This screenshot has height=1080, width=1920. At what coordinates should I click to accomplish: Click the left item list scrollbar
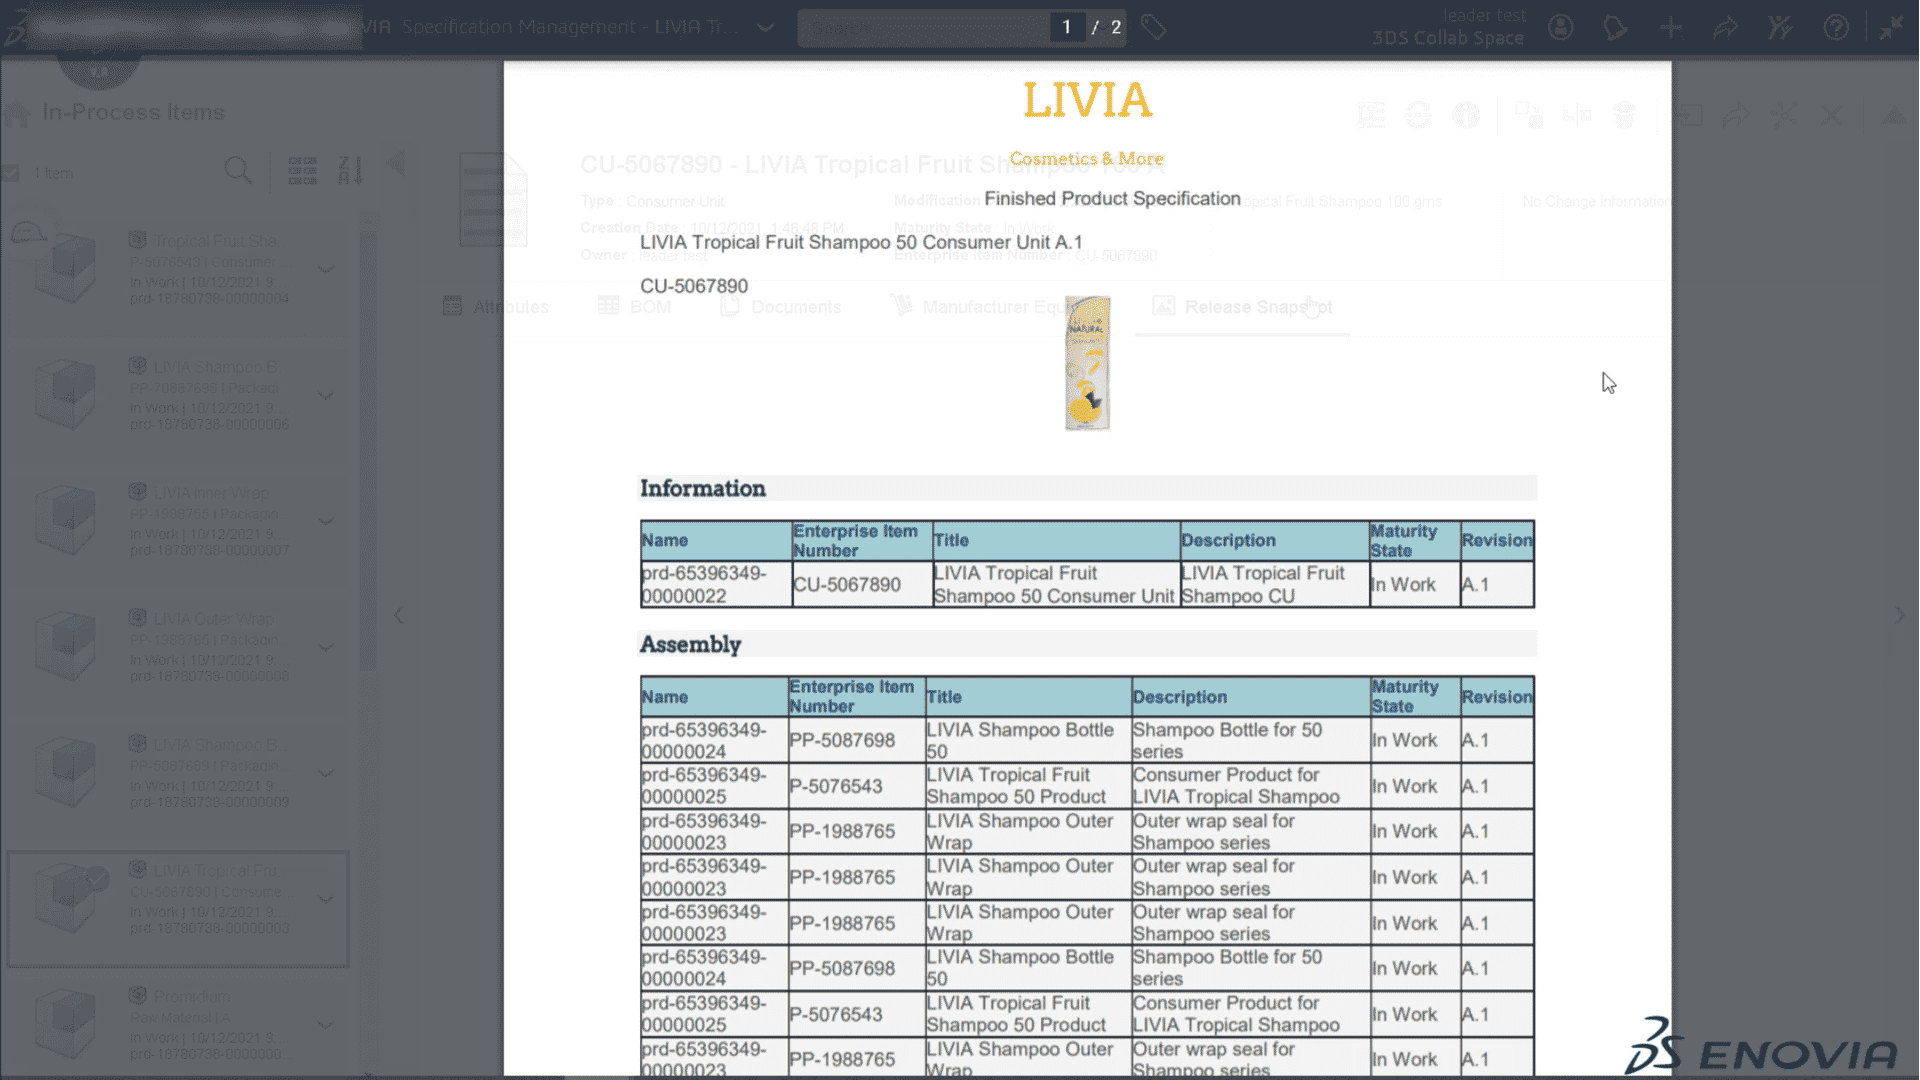[x=368, y=450]
